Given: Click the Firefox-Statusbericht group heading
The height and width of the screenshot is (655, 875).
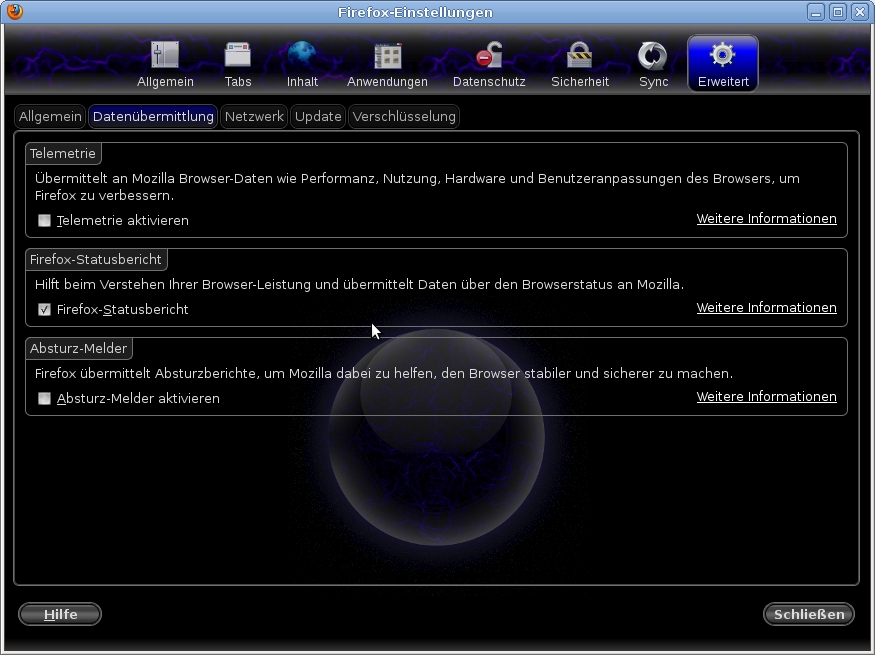Looking at the screenshot, I should (96, 259).
